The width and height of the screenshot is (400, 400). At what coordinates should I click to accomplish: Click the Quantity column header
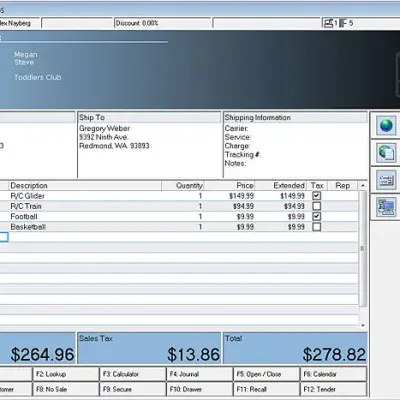[183, 186]
